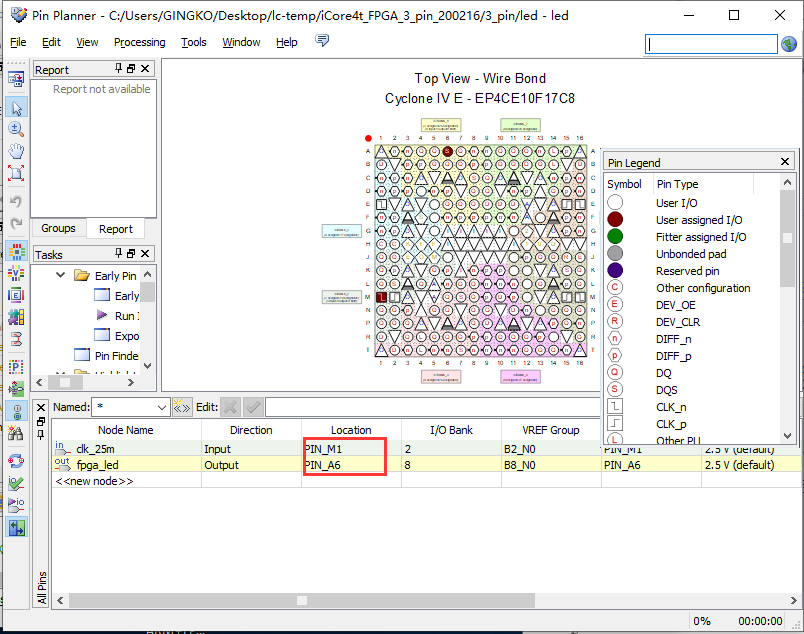Open the Processing menu
This screenshot has width=804, height=634.
(139, 42)
